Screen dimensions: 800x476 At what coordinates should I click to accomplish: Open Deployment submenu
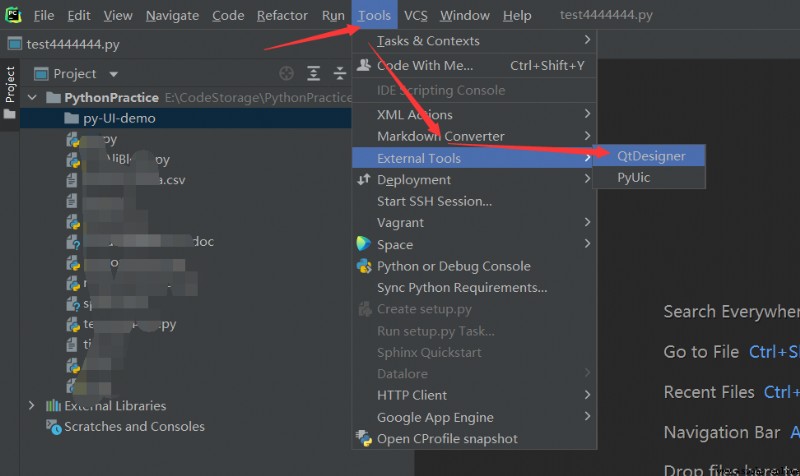[x=474, y=180]
